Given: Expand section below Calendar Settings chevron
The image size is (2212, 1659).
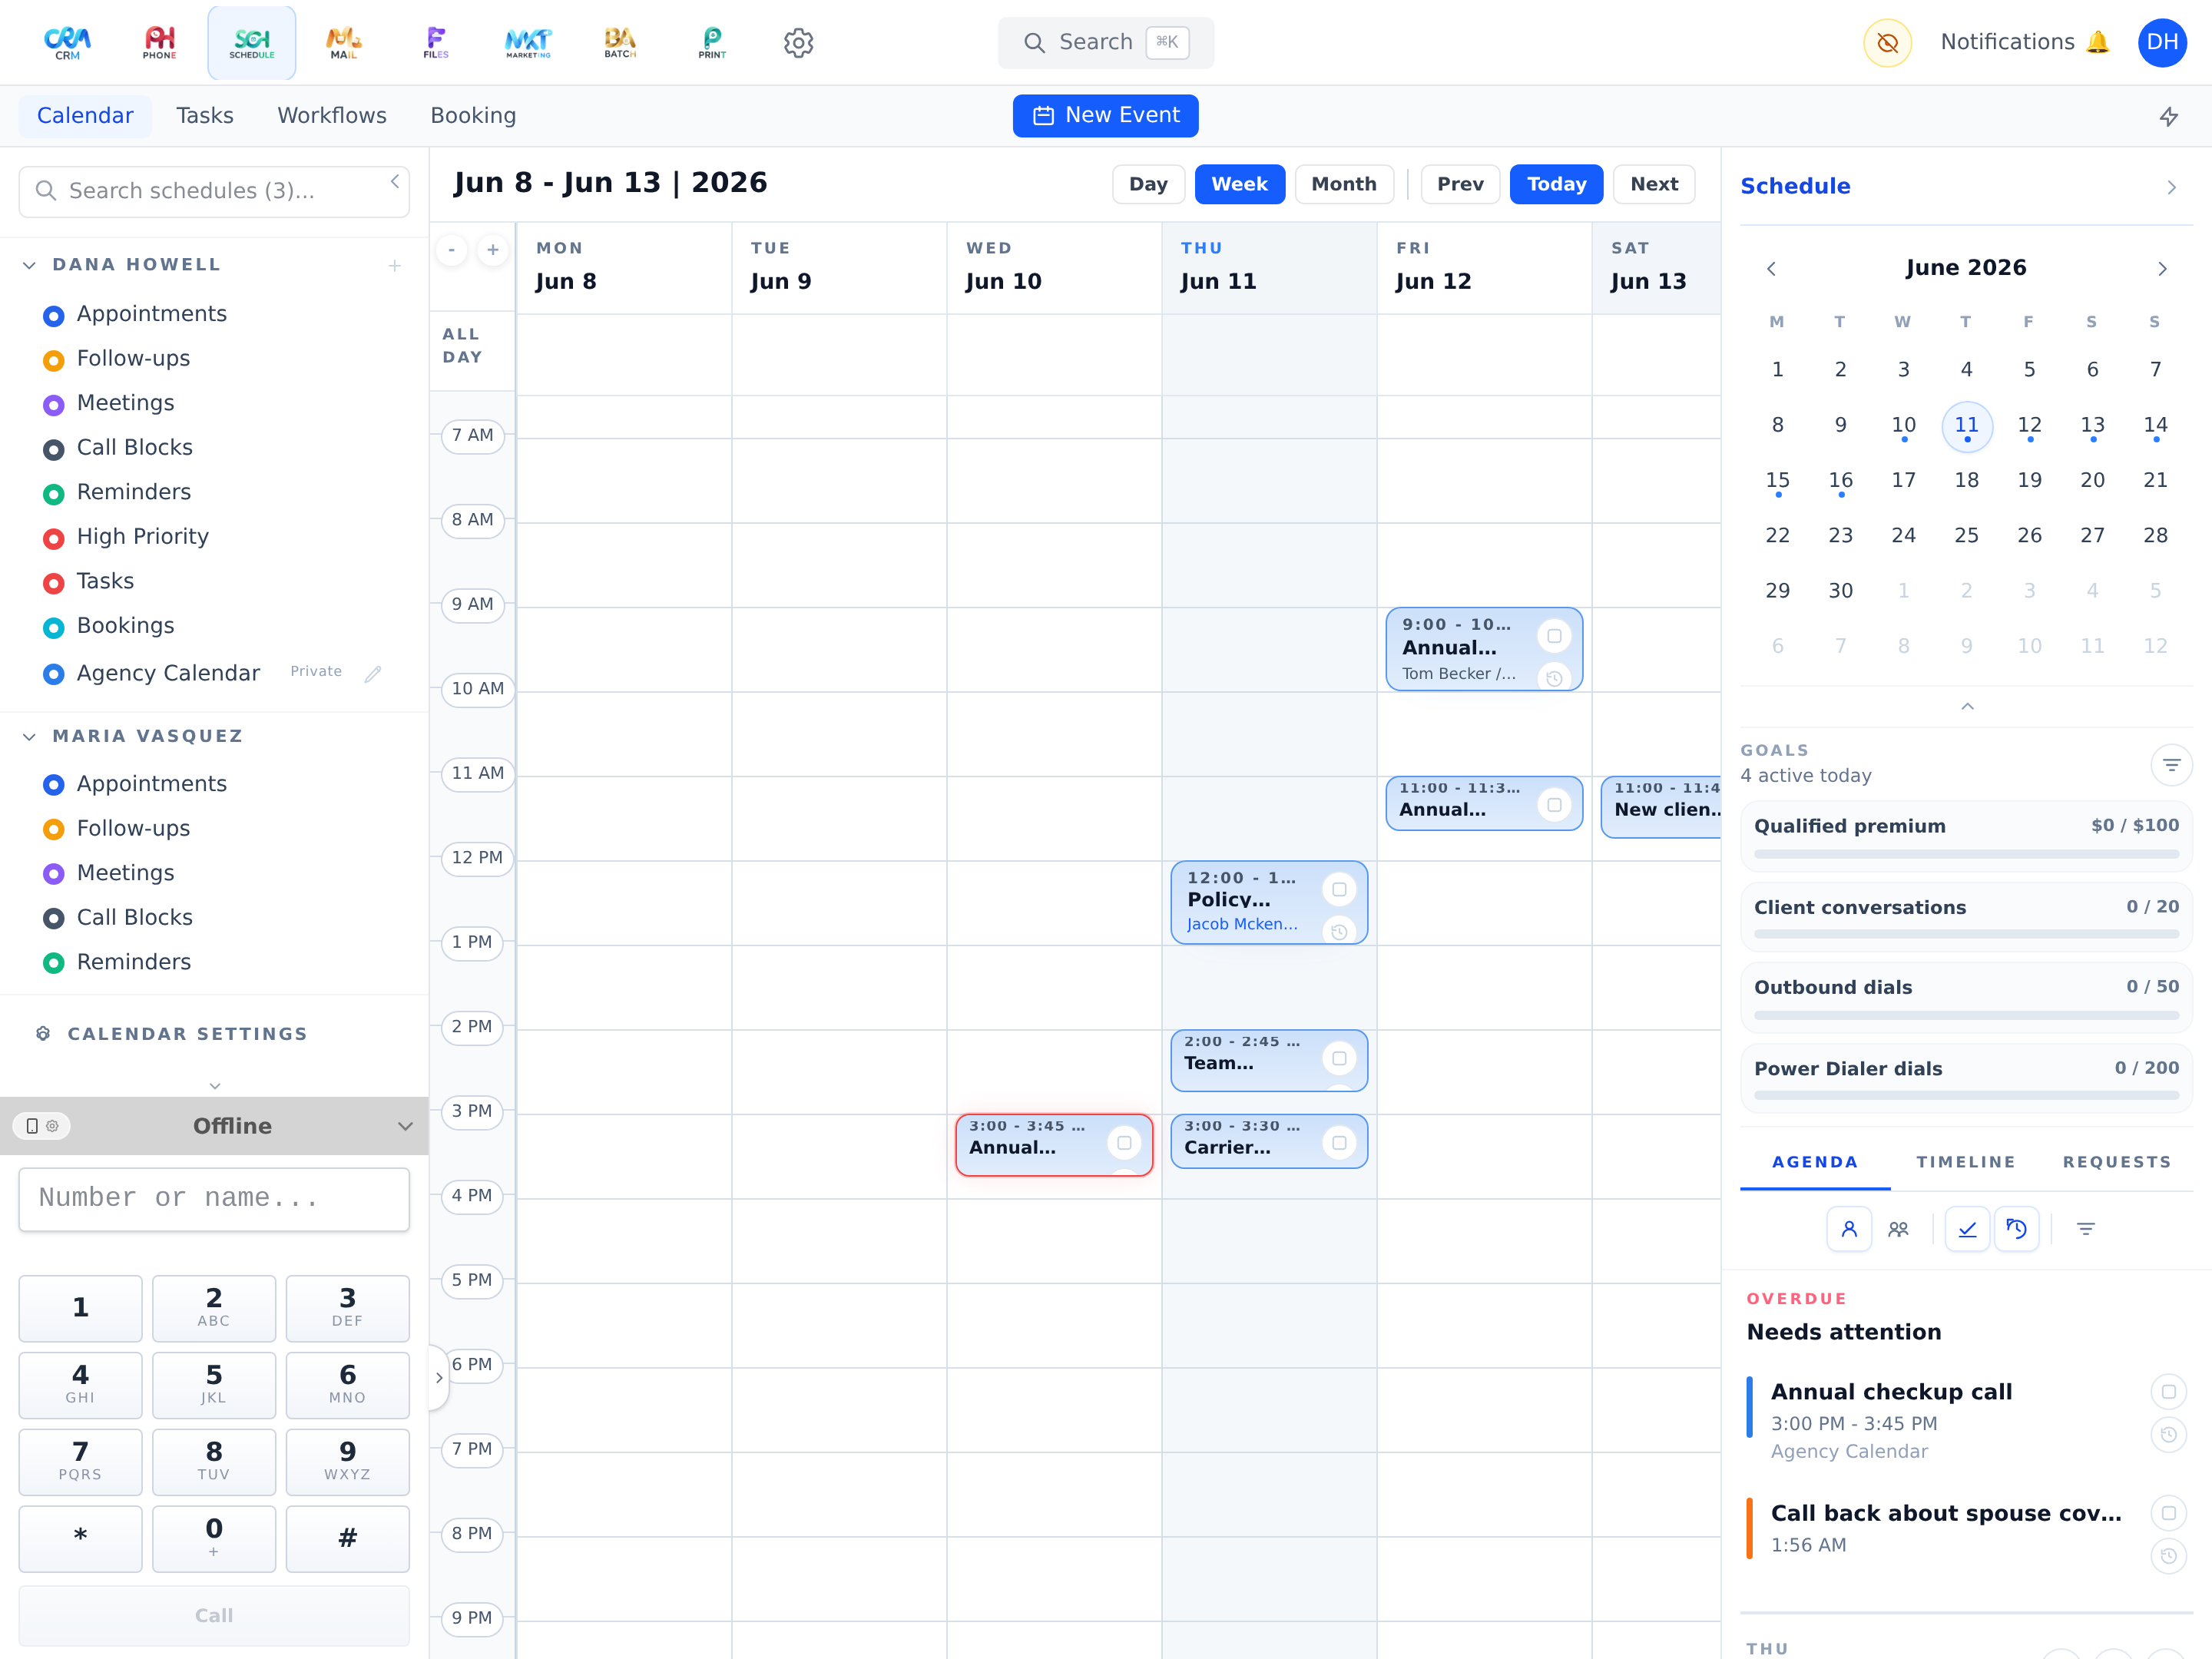Looking at the screenshot, I should [214, 1085].
